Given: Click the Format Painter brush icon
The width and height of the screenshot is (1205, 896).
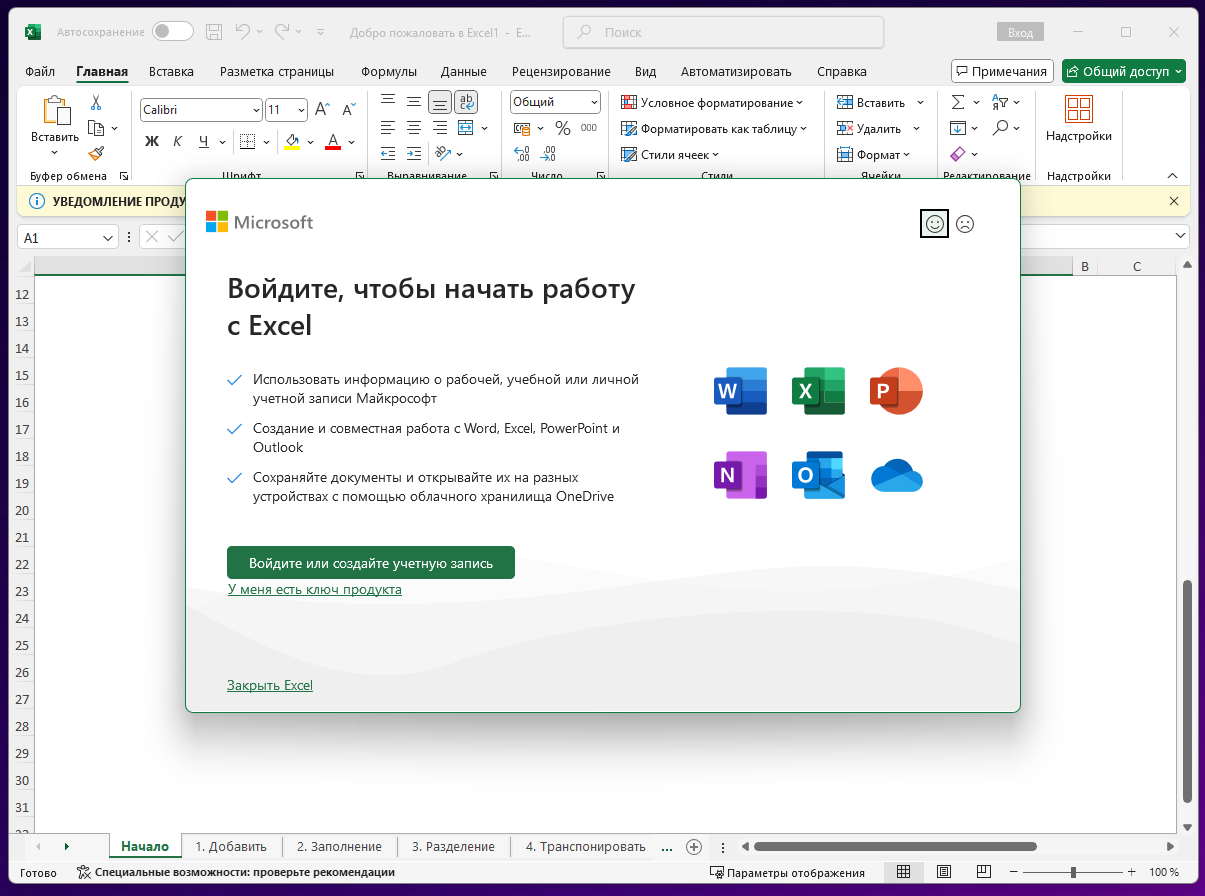Looking at the screenshot, I should (96, 153).
